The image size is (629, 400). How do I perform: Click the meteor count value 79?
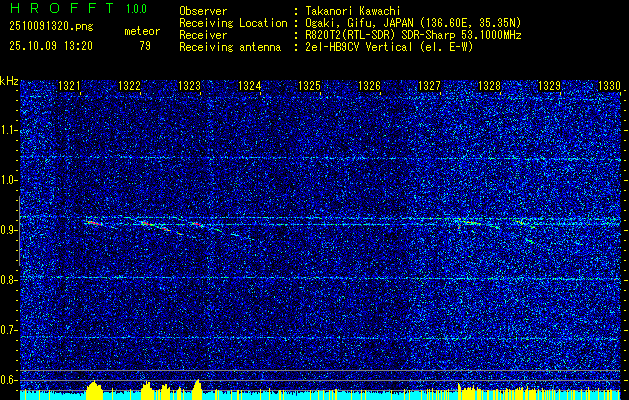pyautogui.click(x=145, y=46)
